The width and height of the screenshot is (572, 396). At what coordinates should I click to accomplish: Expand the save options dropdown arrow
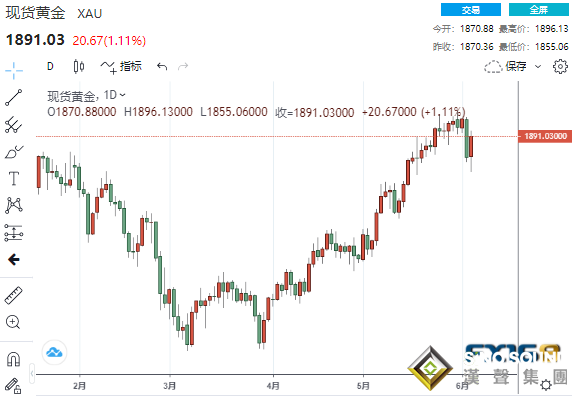(538, 66)
